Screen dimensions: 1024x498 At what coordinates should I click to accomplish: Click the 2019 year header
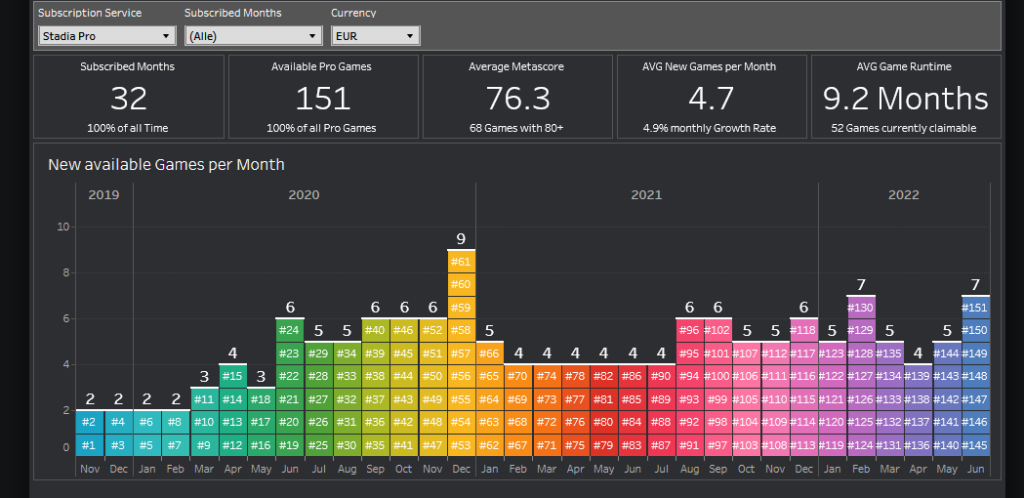[104, 195]
